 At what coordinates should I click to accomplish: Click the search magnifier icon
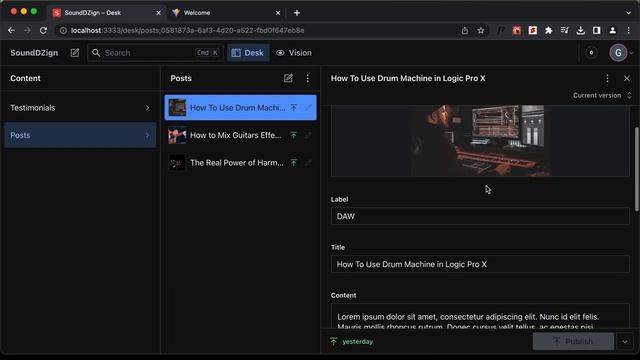[96, 53]
